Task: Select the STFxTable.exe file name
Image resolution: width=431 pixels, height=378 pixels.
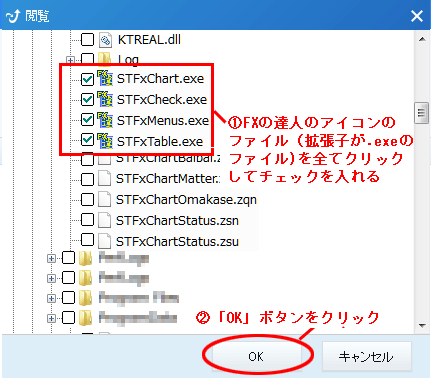Action: pos(160,141)
